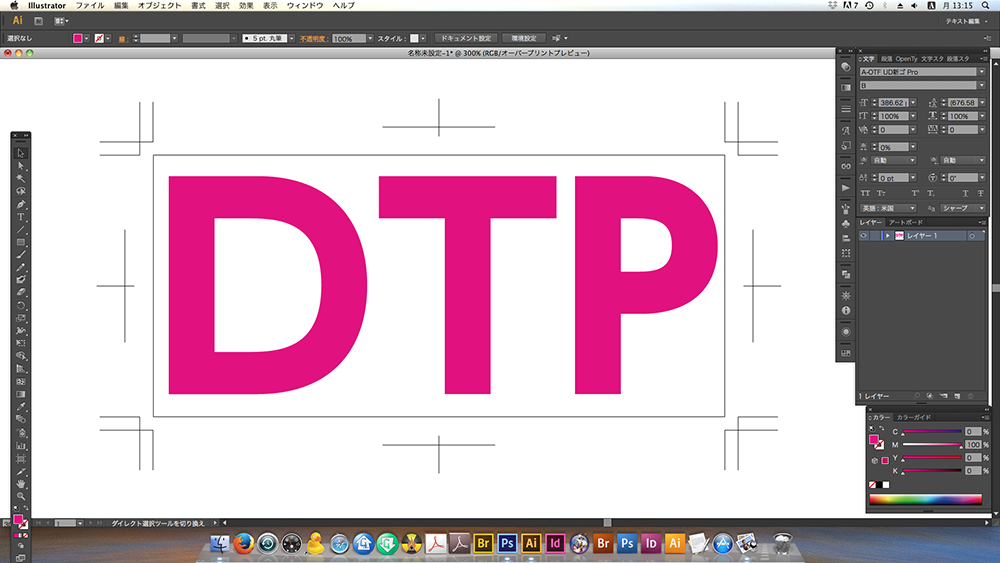Switch to the アートボード tab
The image size is (1000, 563).
coord(906,222)
